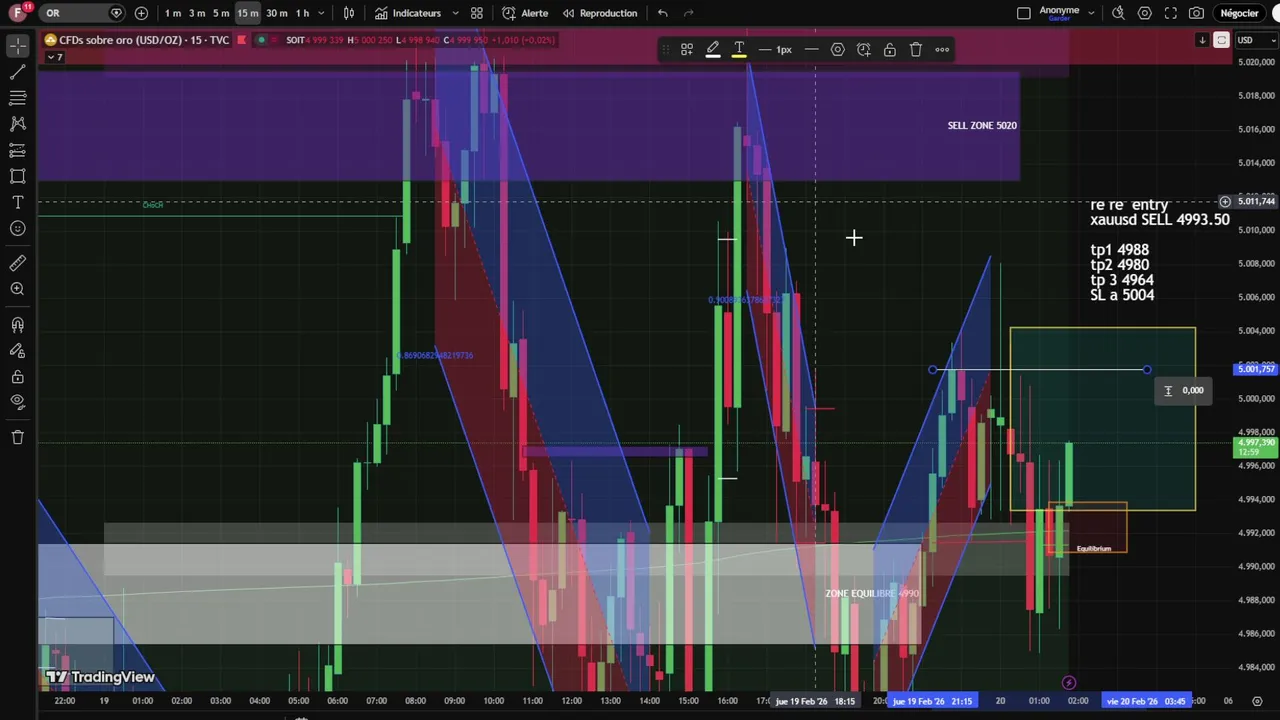Screen dimensions: 1280x720
Task: Take a chart snapshot with camera icon
Action: (1197, 13)
